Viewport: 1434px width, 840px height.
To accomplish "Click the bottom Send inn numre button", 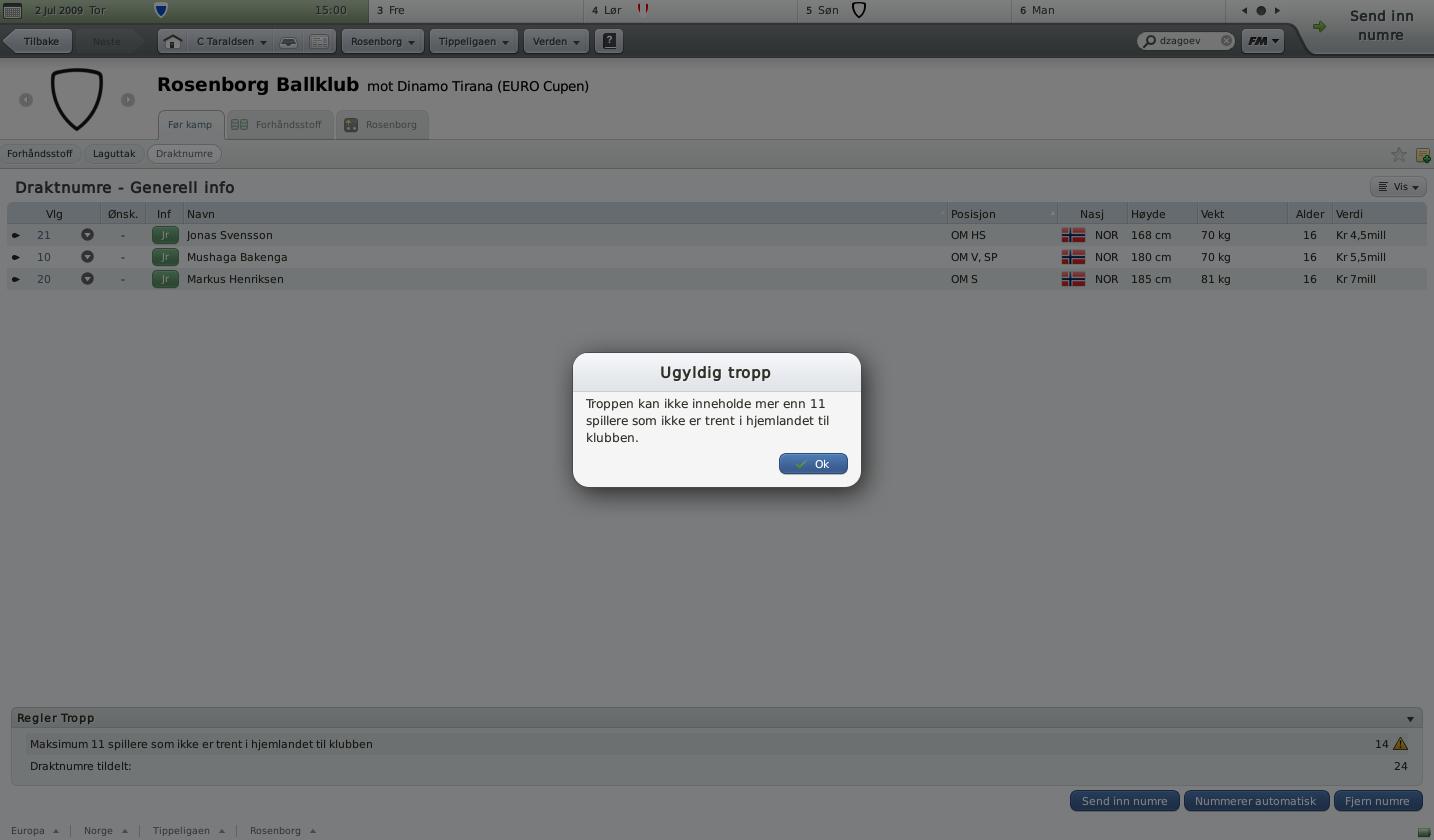I will click(x=1124, y=801).
